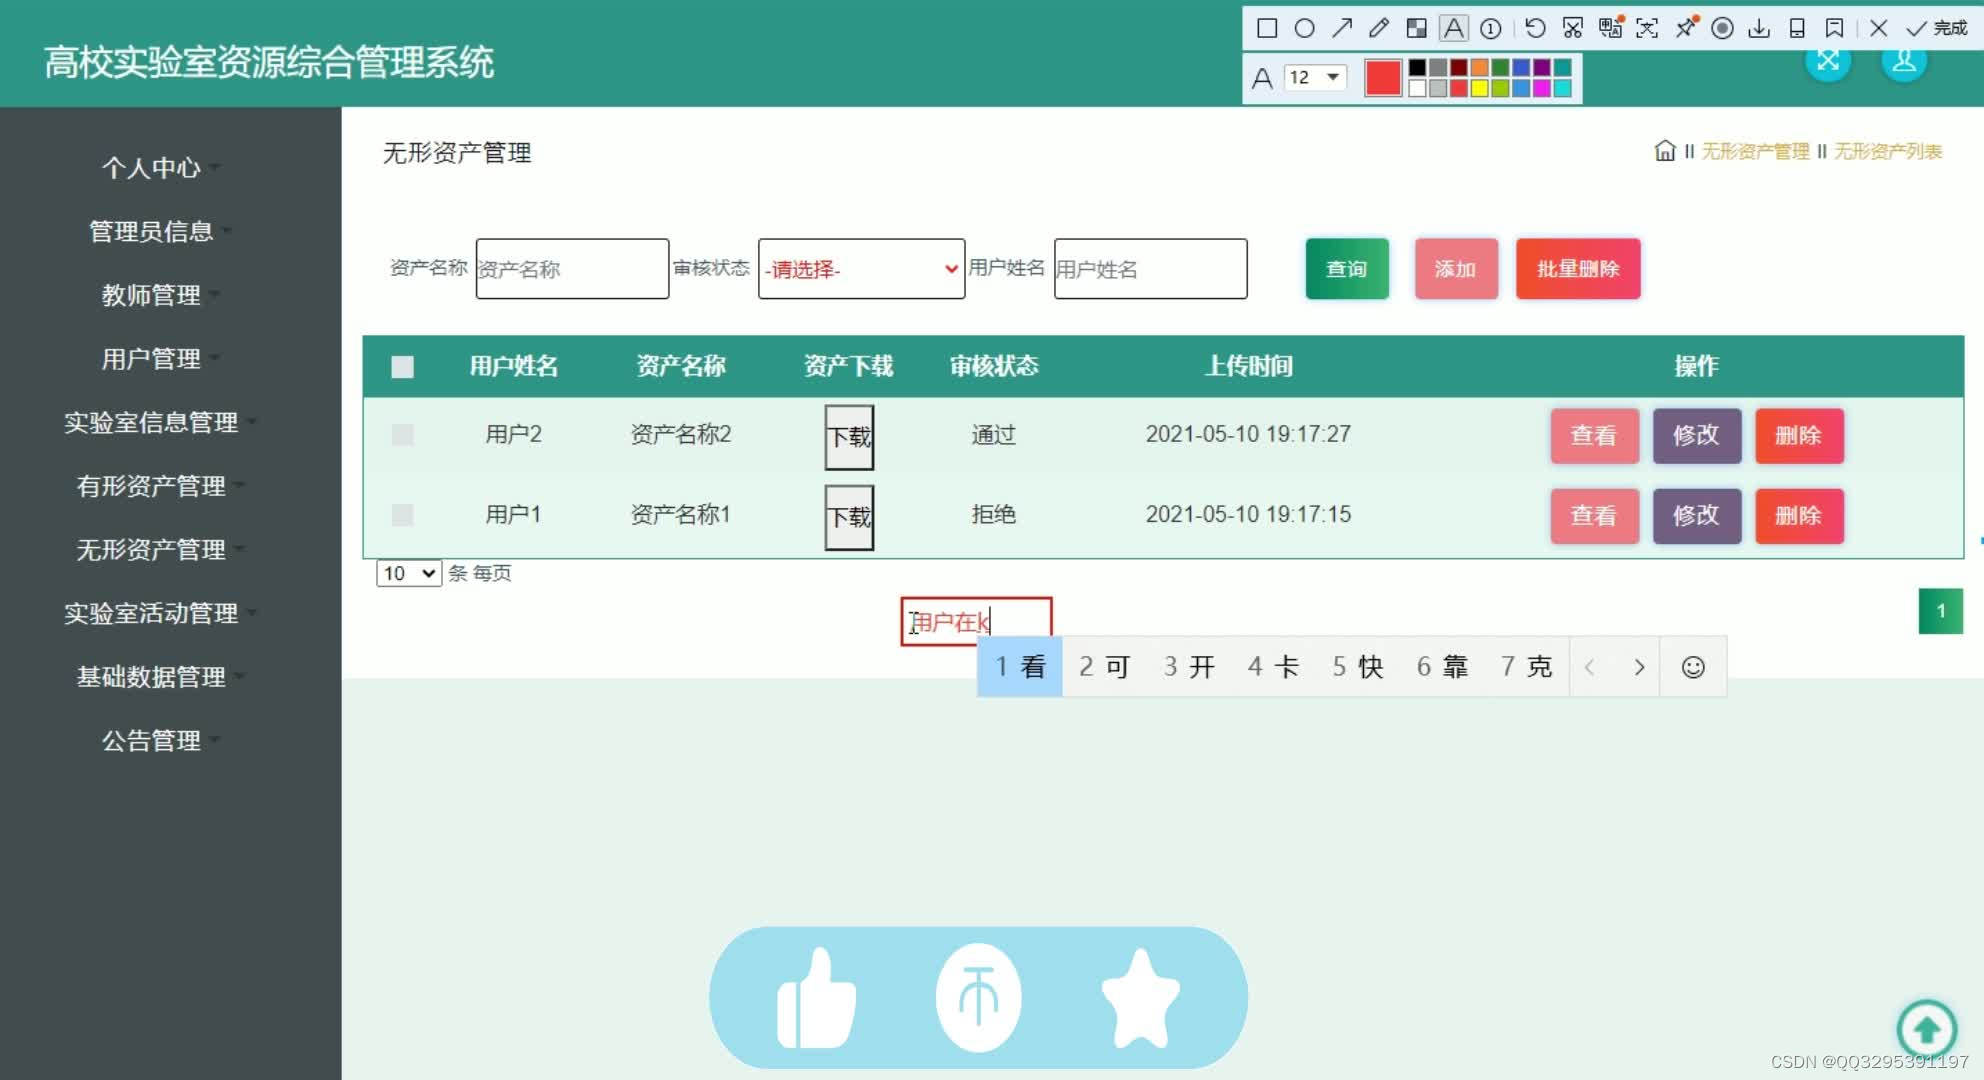1984x1080 pixels.
Task: Select IME candidate 3 开
Action: click(x=1189, y=667)
